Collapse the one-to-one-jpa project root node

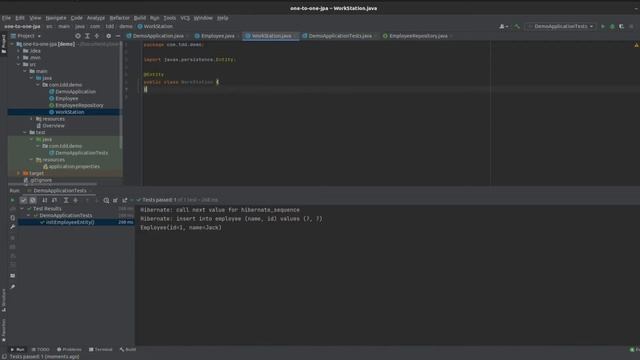coord(12,44)
